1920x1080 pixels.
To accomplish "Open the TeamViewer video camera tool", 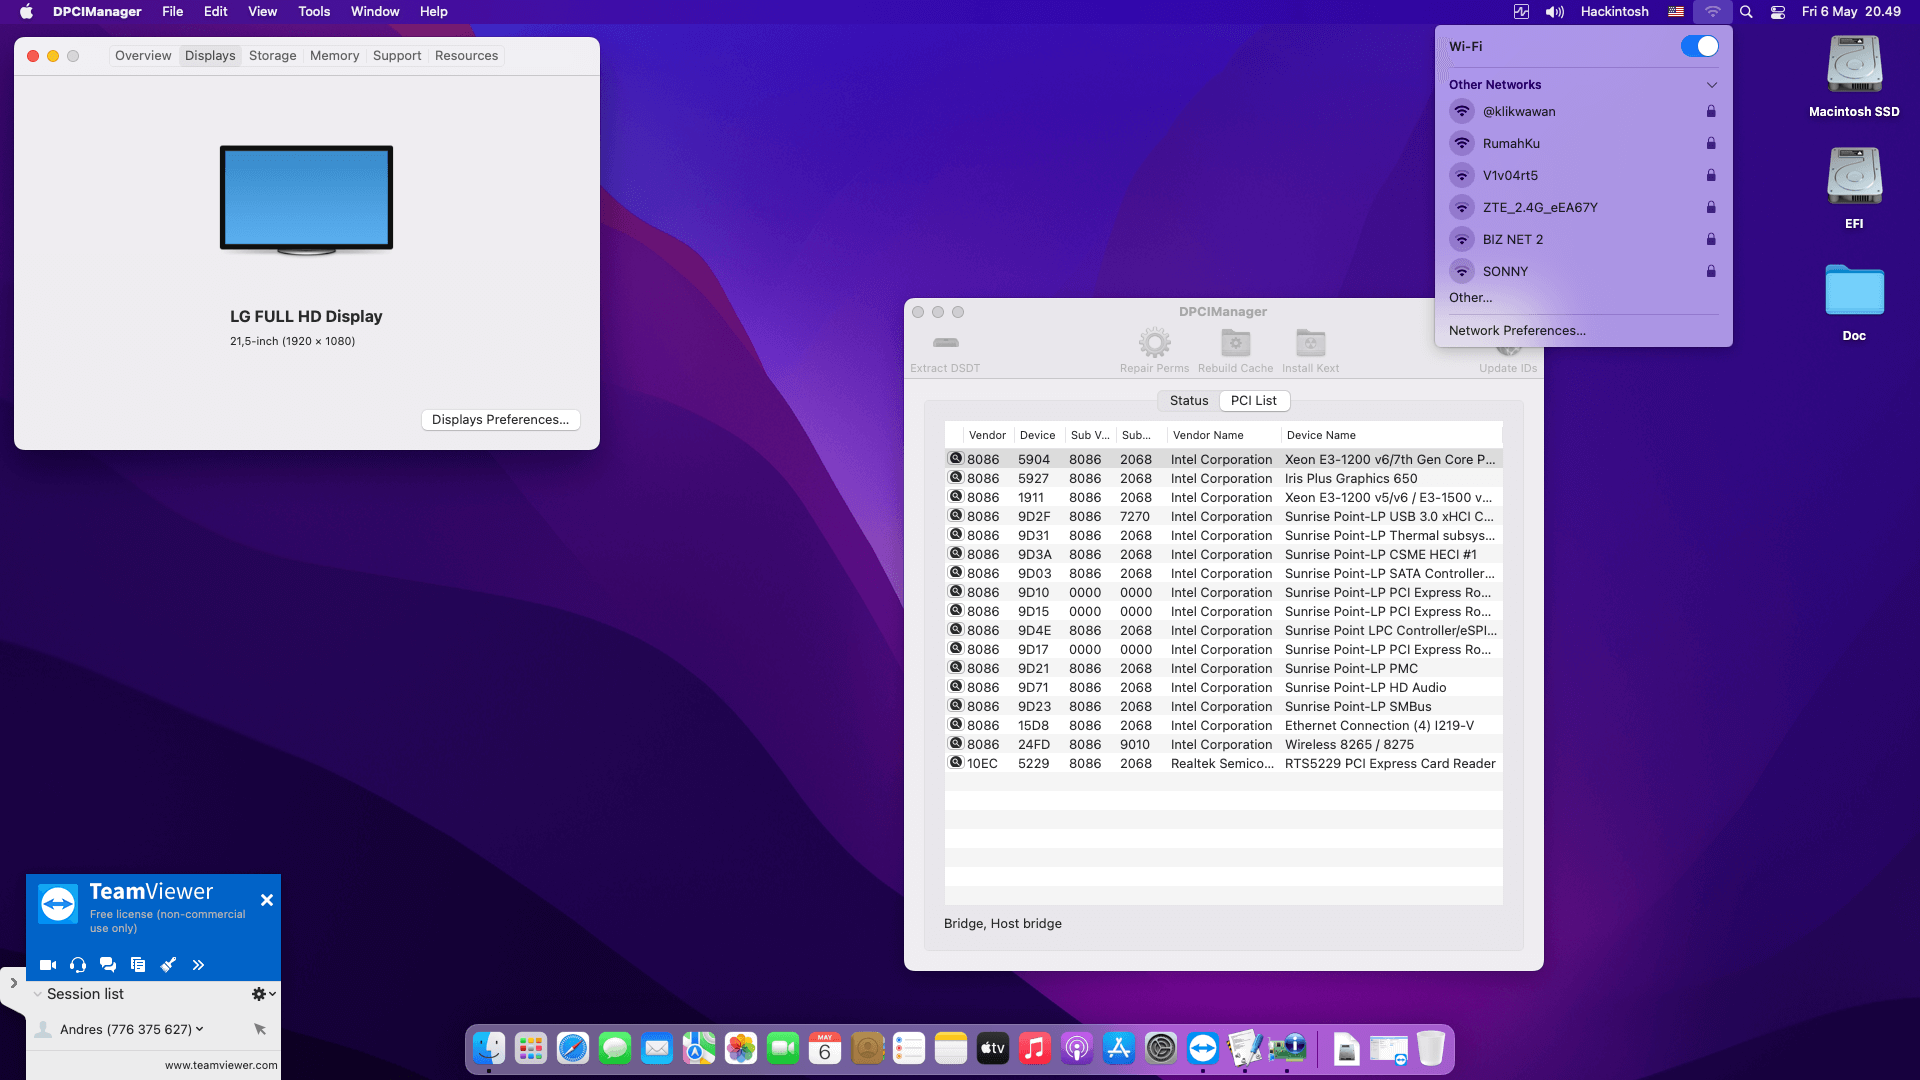I will pyautogui.click(x=47, y=965).
